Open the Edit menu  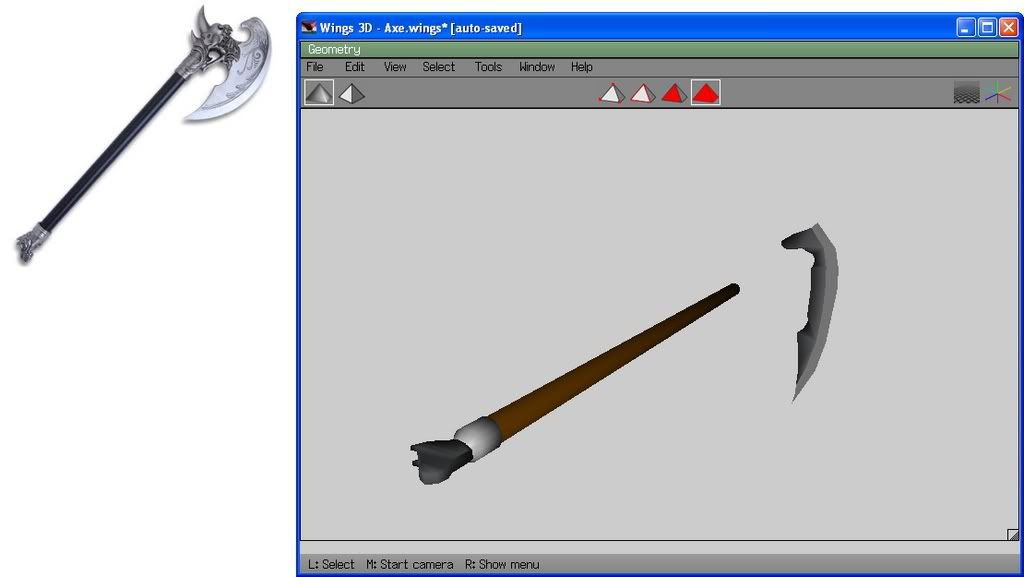point(355,67)
